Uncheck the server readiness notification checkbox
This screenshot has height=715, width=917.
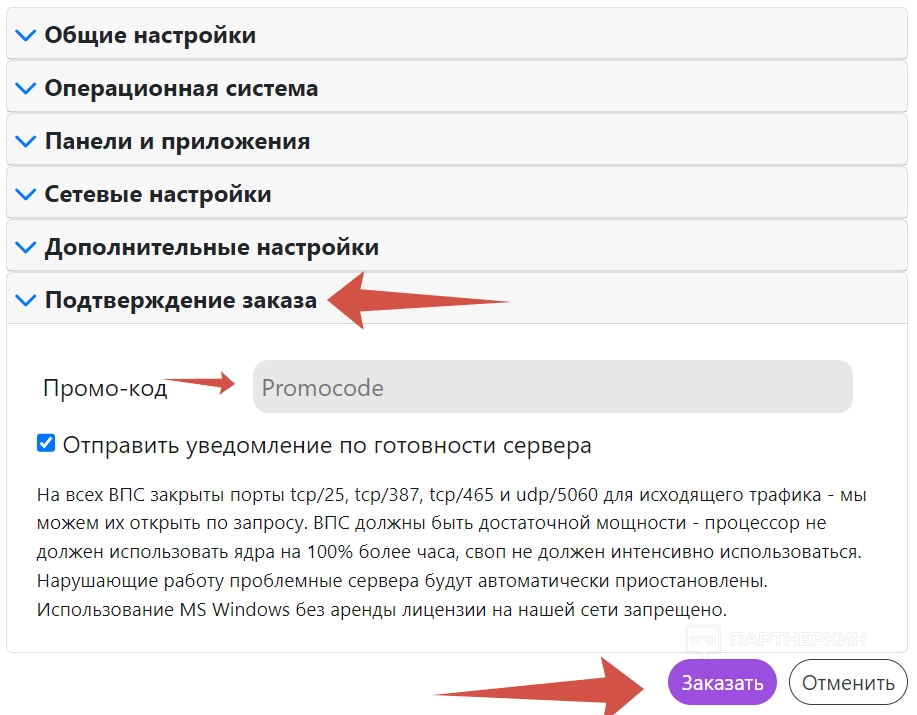coord(46,443)
